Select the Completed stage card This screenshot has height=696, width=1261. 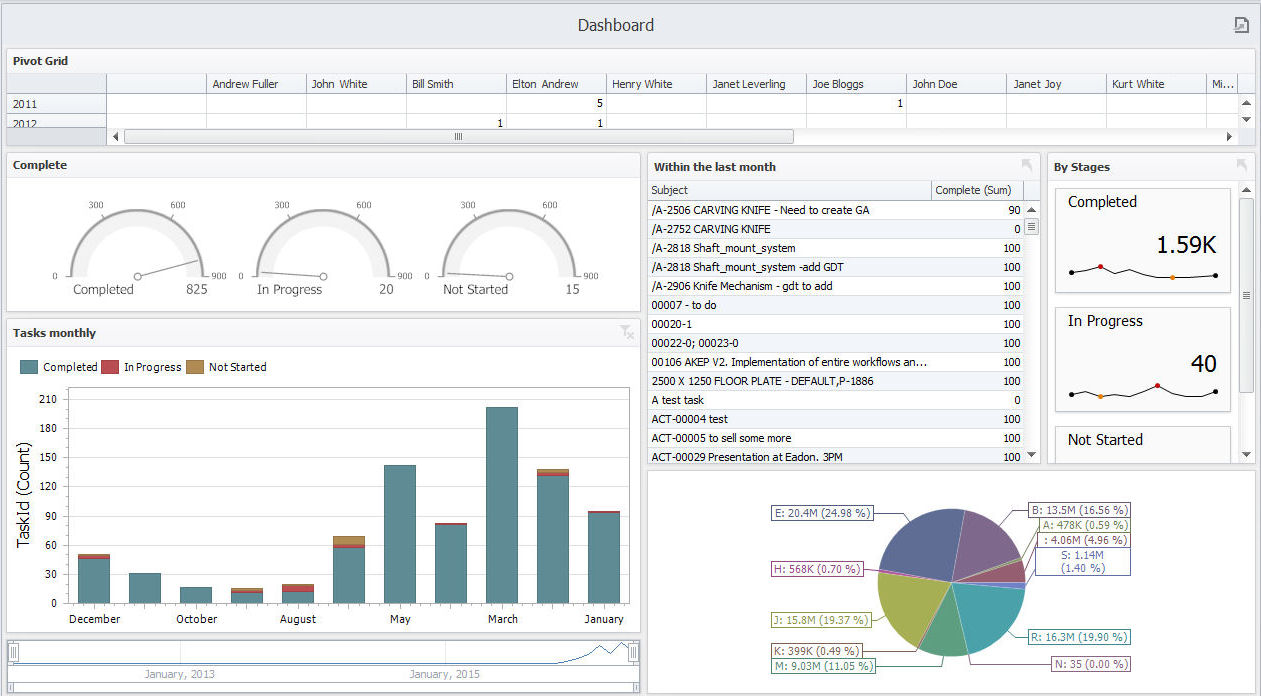(1142, 240)
